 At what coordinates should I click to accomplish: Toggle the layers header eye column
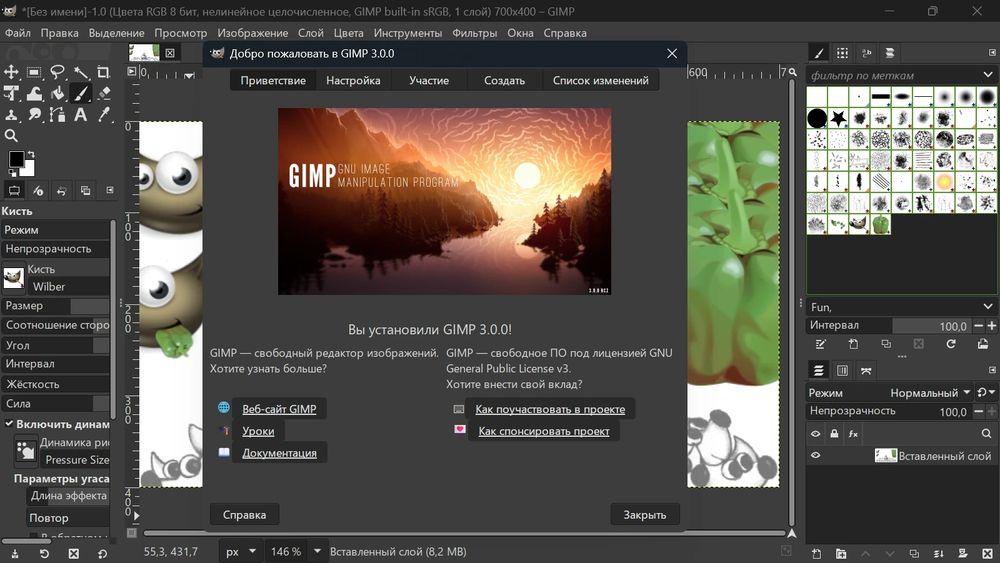tap(815, 434)
